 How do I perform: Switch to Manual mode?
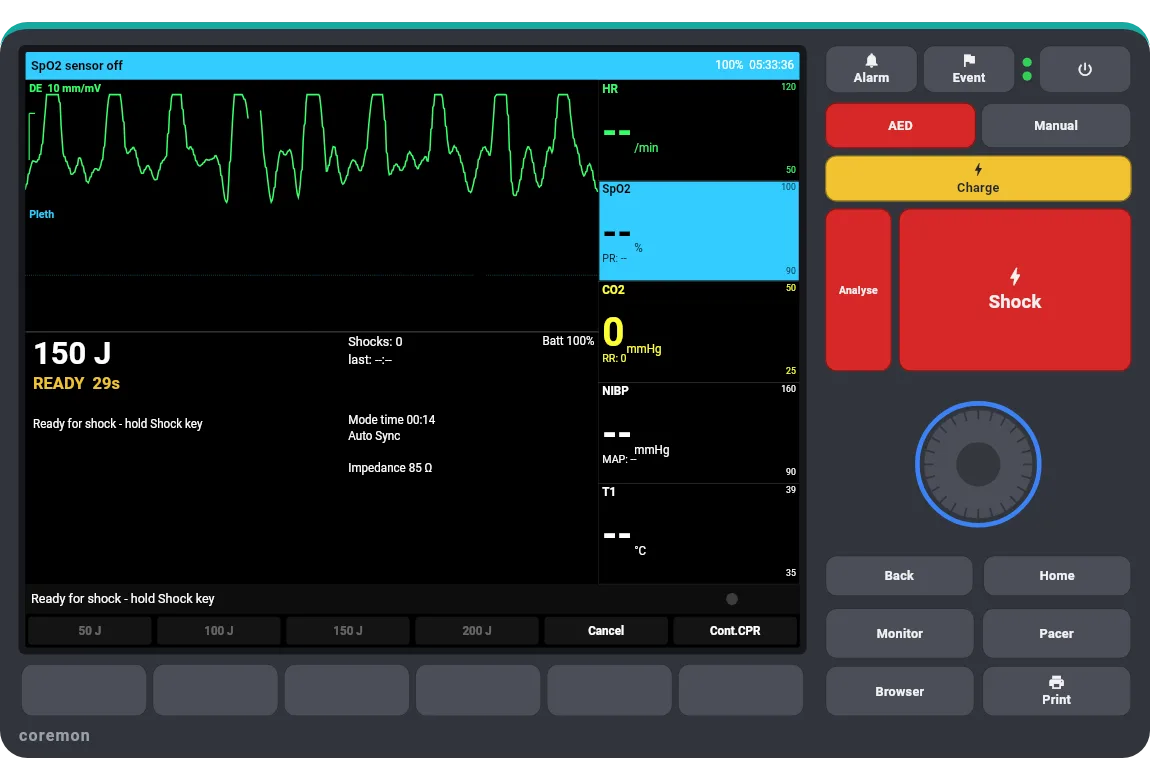click(1055, 125)
